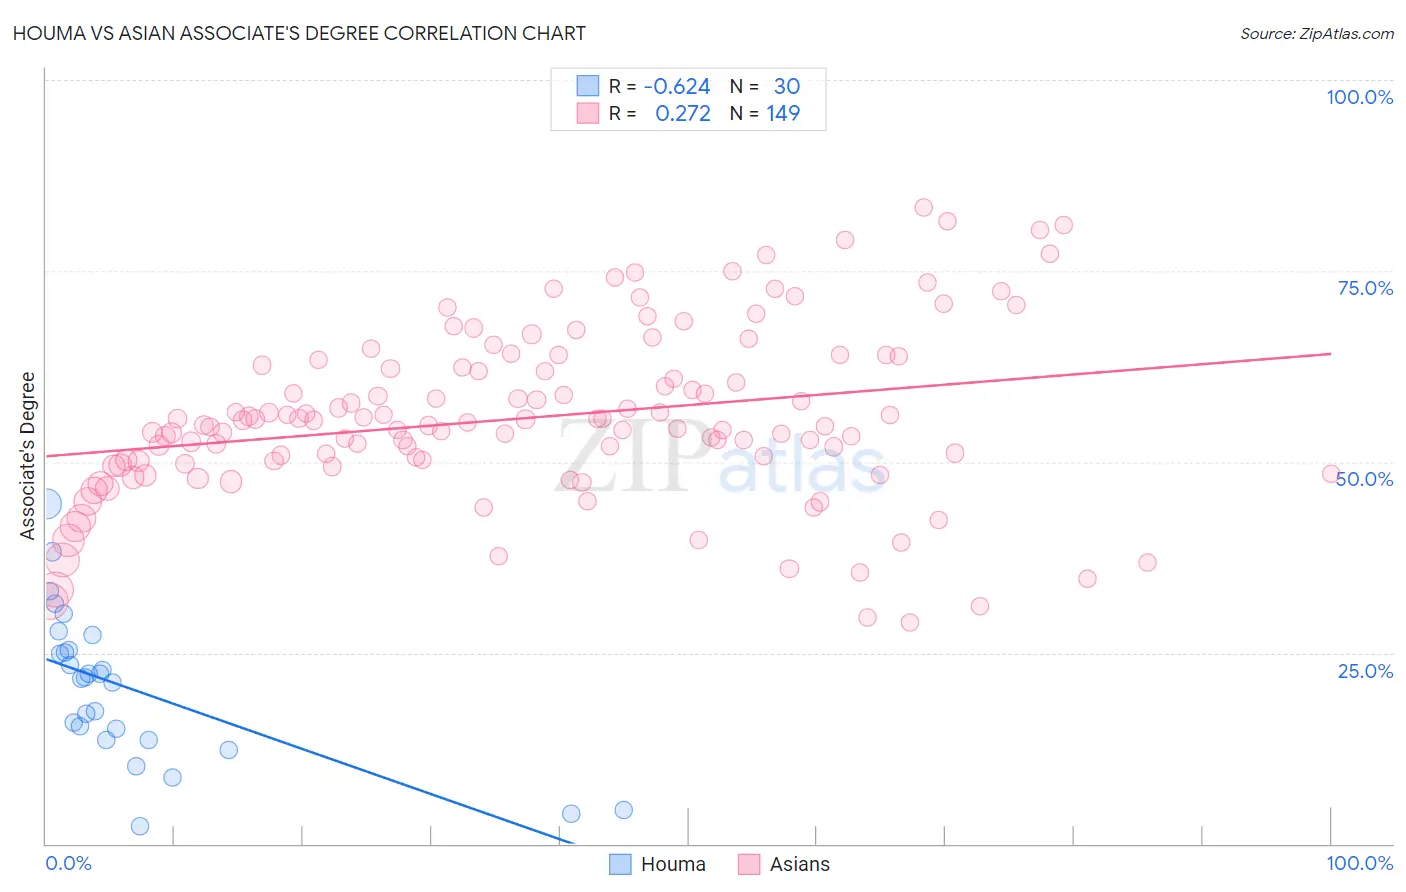Open the Source: ZipAtlas.com link

(x=1316, y=33)
